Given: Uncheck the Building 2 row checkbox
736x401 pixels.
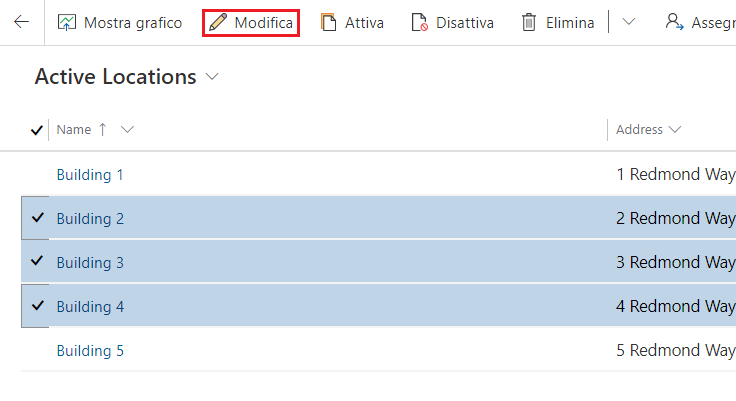Looking at the screenshot, I should (x=37, y=218).
